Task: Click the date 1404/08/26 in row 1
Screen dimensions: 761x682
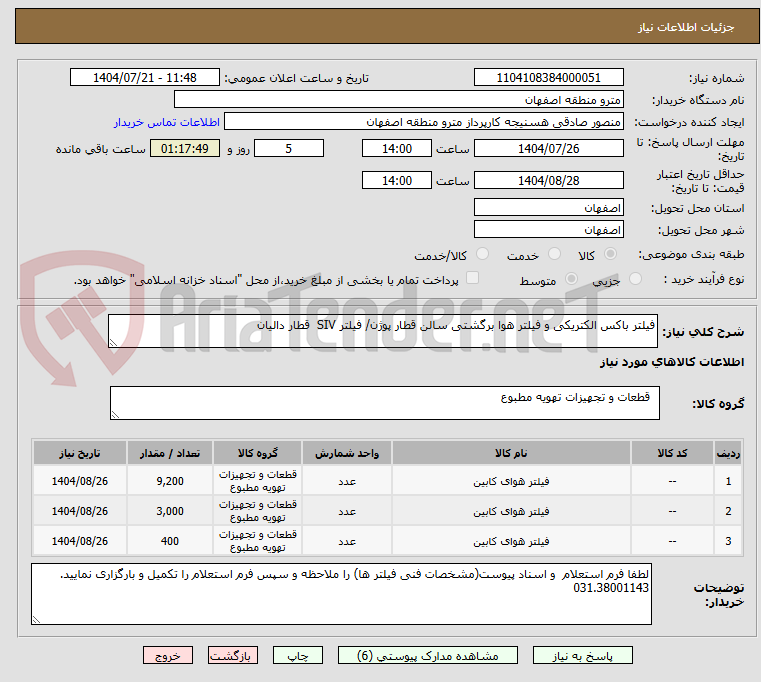Action: [80, 481]
